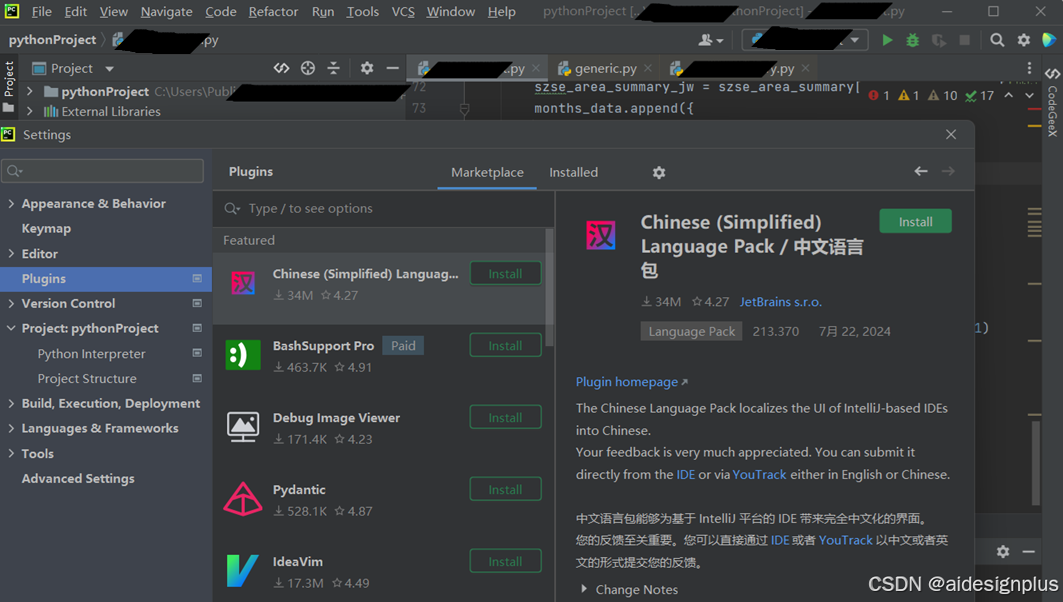Image resolution: width=1063 pixels, height=602 pixels.
Task: Click the Pydantic plugin icon
Action: (243, 499)
